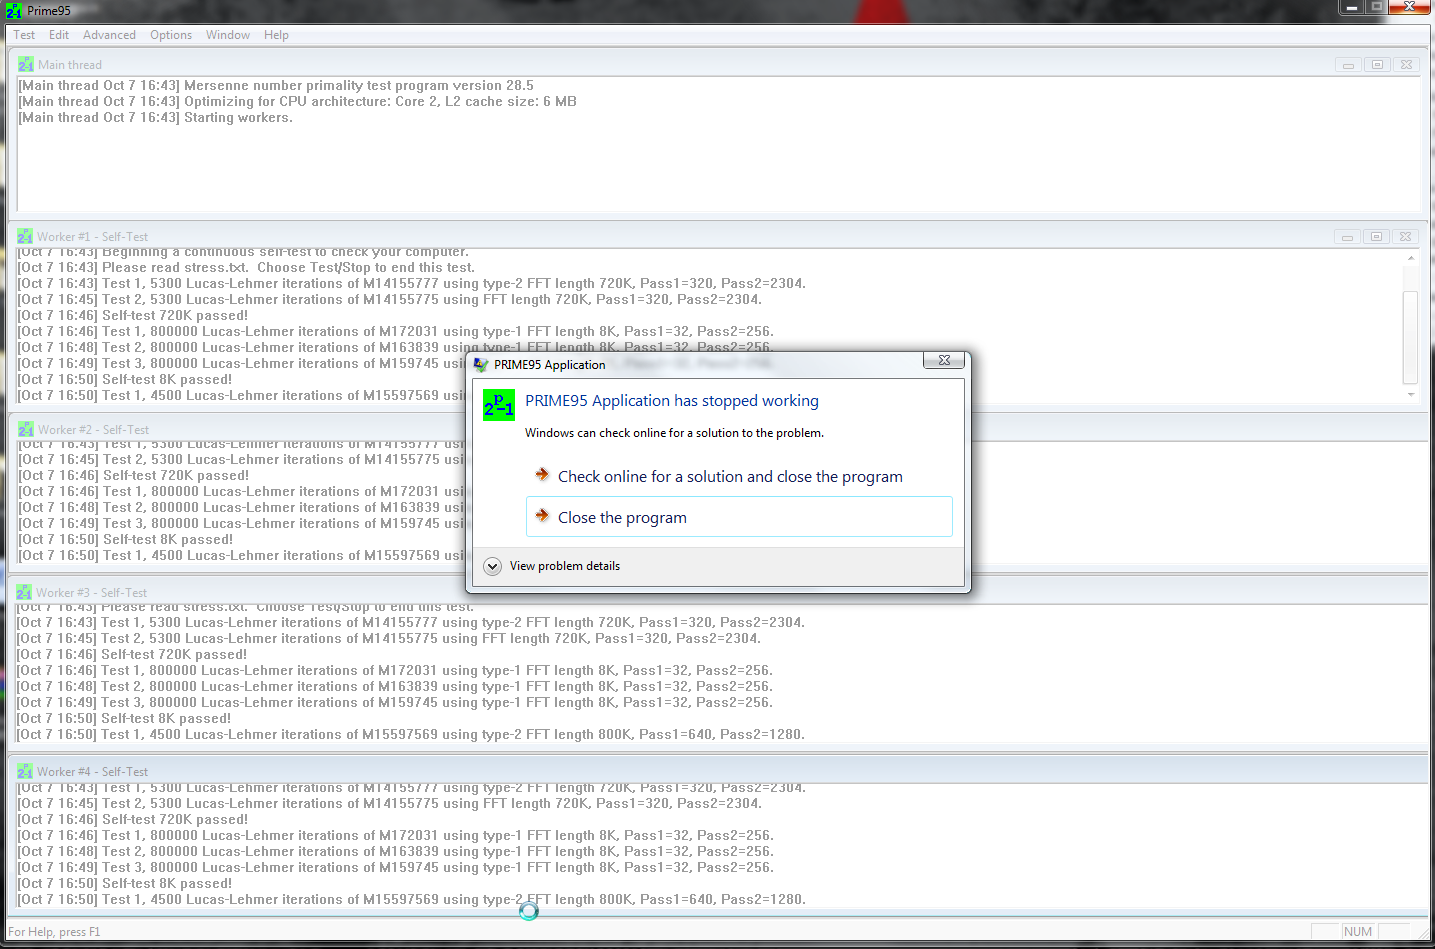
Task: Click the Worker #4 window icon
Action: [25, 772]
